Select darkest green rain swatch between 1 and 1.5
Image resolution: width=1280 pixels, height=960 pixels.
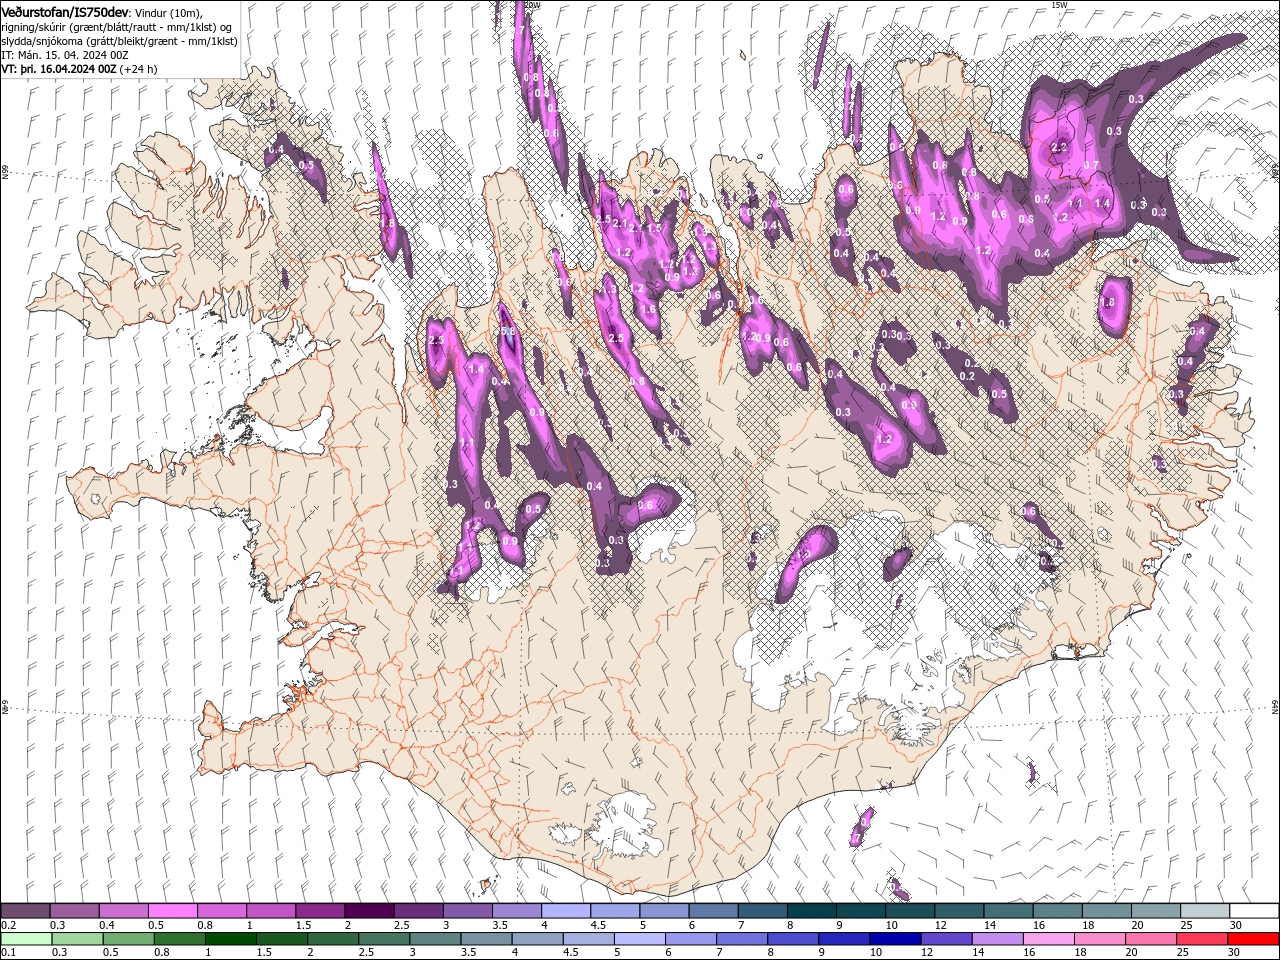[230, 938]
